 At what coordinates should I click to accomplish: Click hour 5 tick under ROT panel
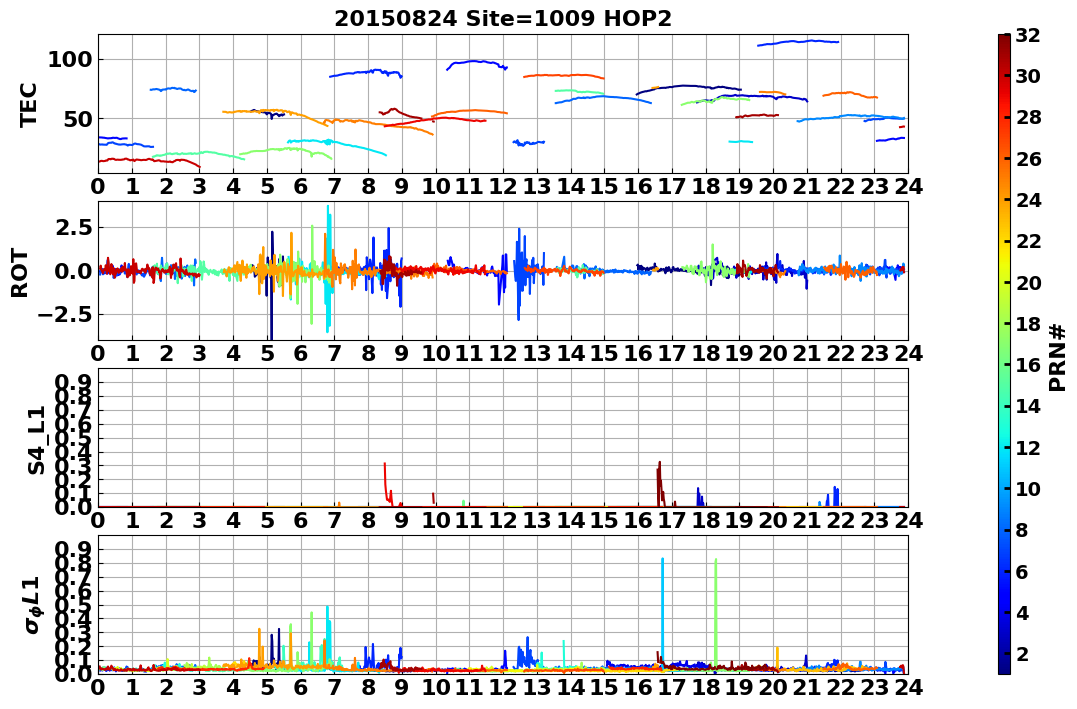point(267,353)
